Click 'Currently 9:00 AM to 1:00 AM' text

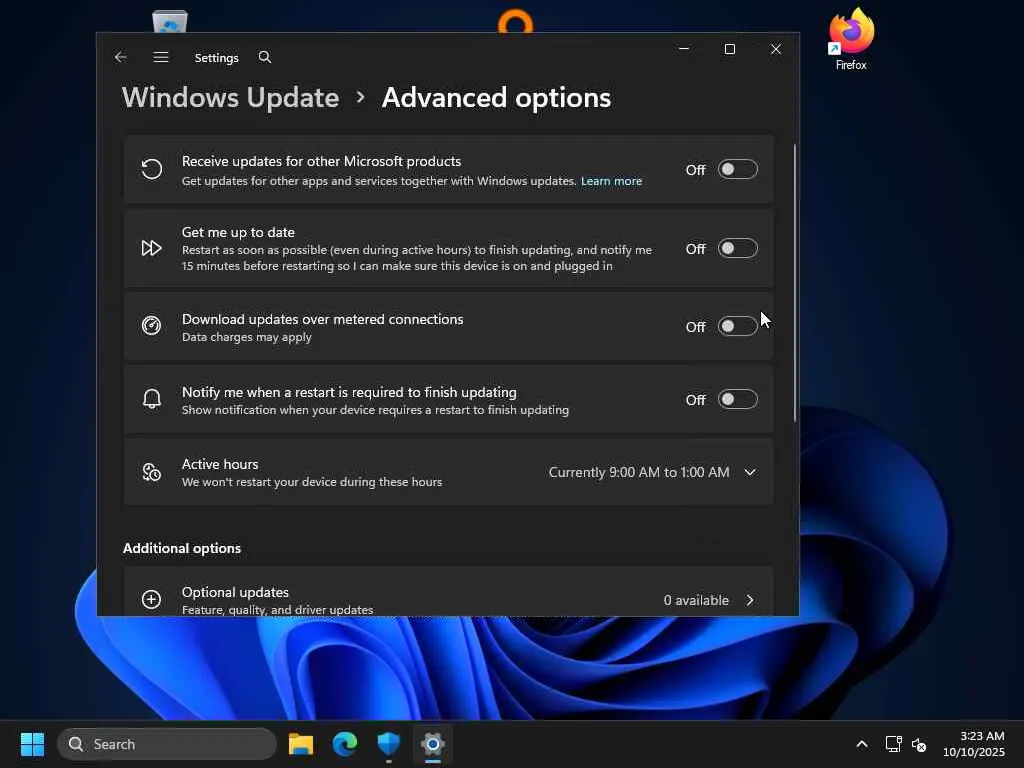coord(639,472)
